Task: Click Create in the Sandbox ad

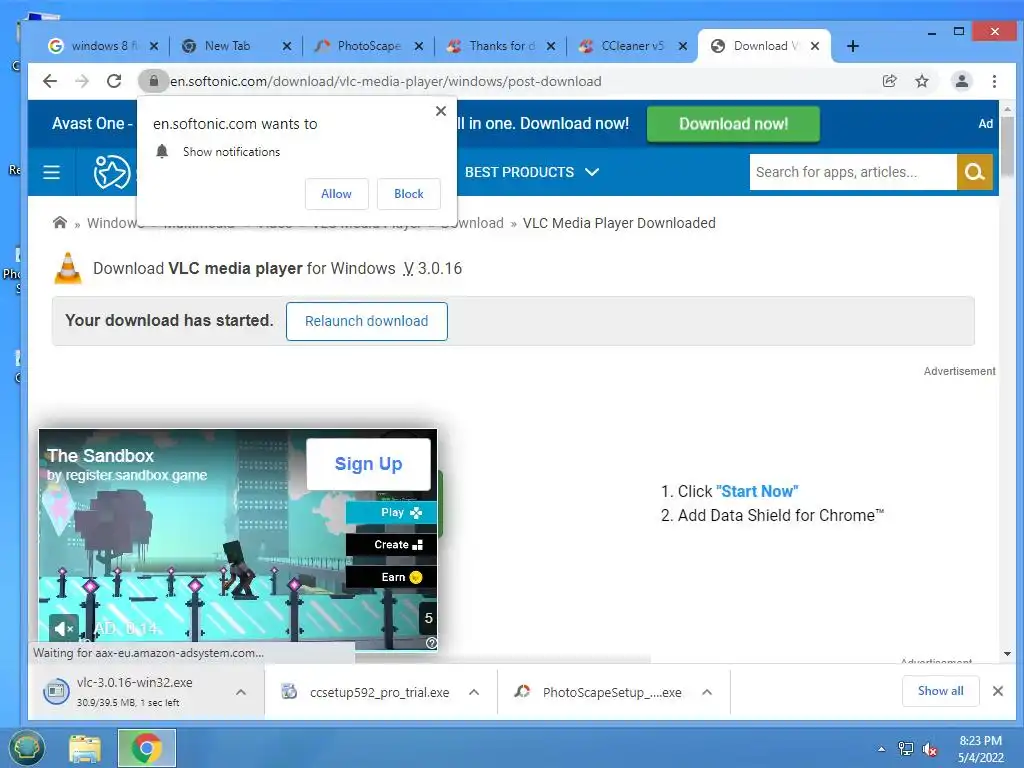Action: tap(392, 545)
